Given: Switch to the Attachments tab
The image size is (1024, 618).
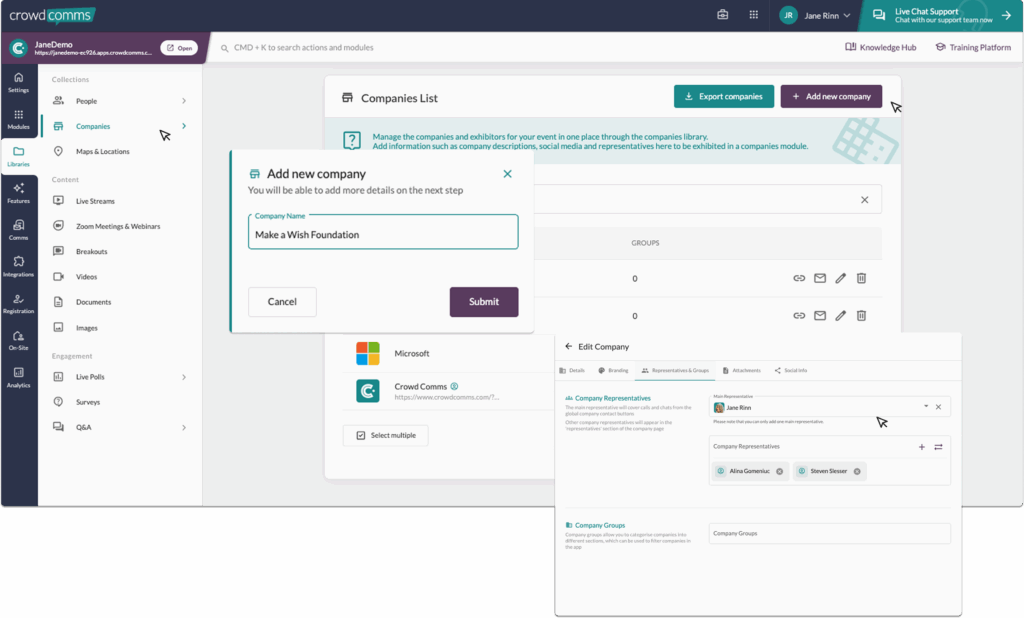Looking at the screenshot, I should click(741, 370).
